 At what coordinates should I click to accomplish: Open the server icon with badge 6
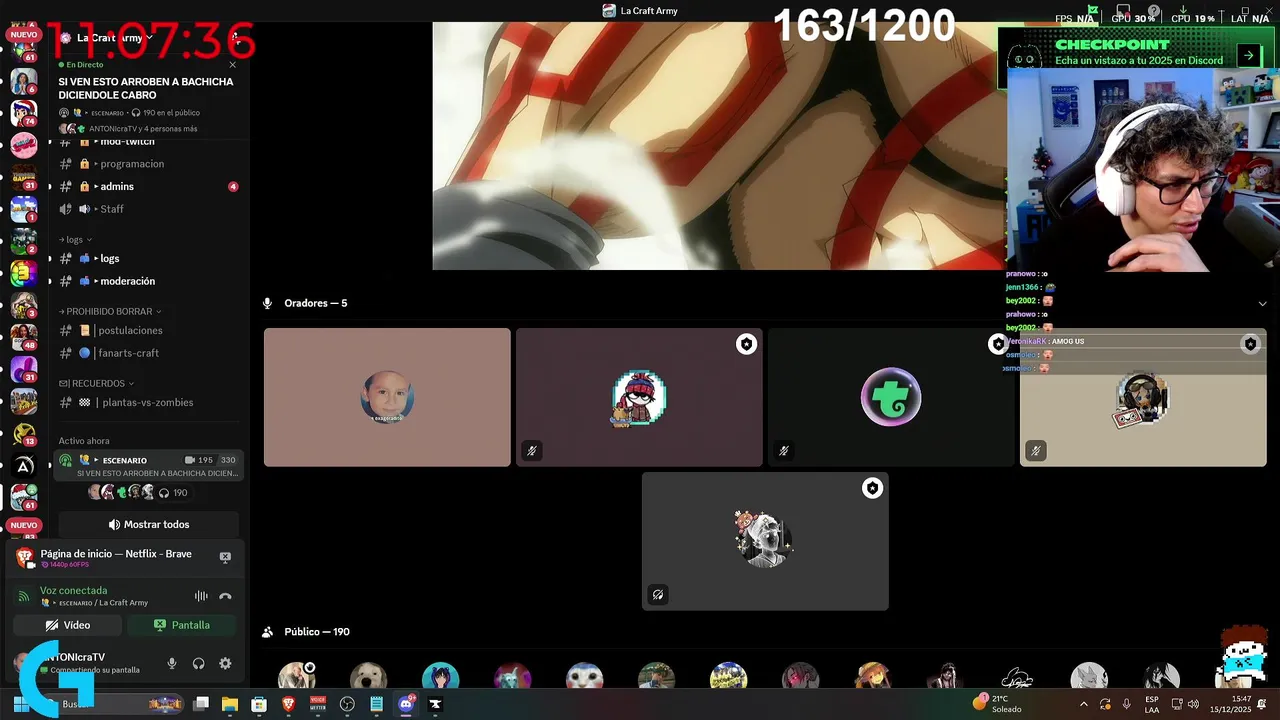[x=23, y=80]
